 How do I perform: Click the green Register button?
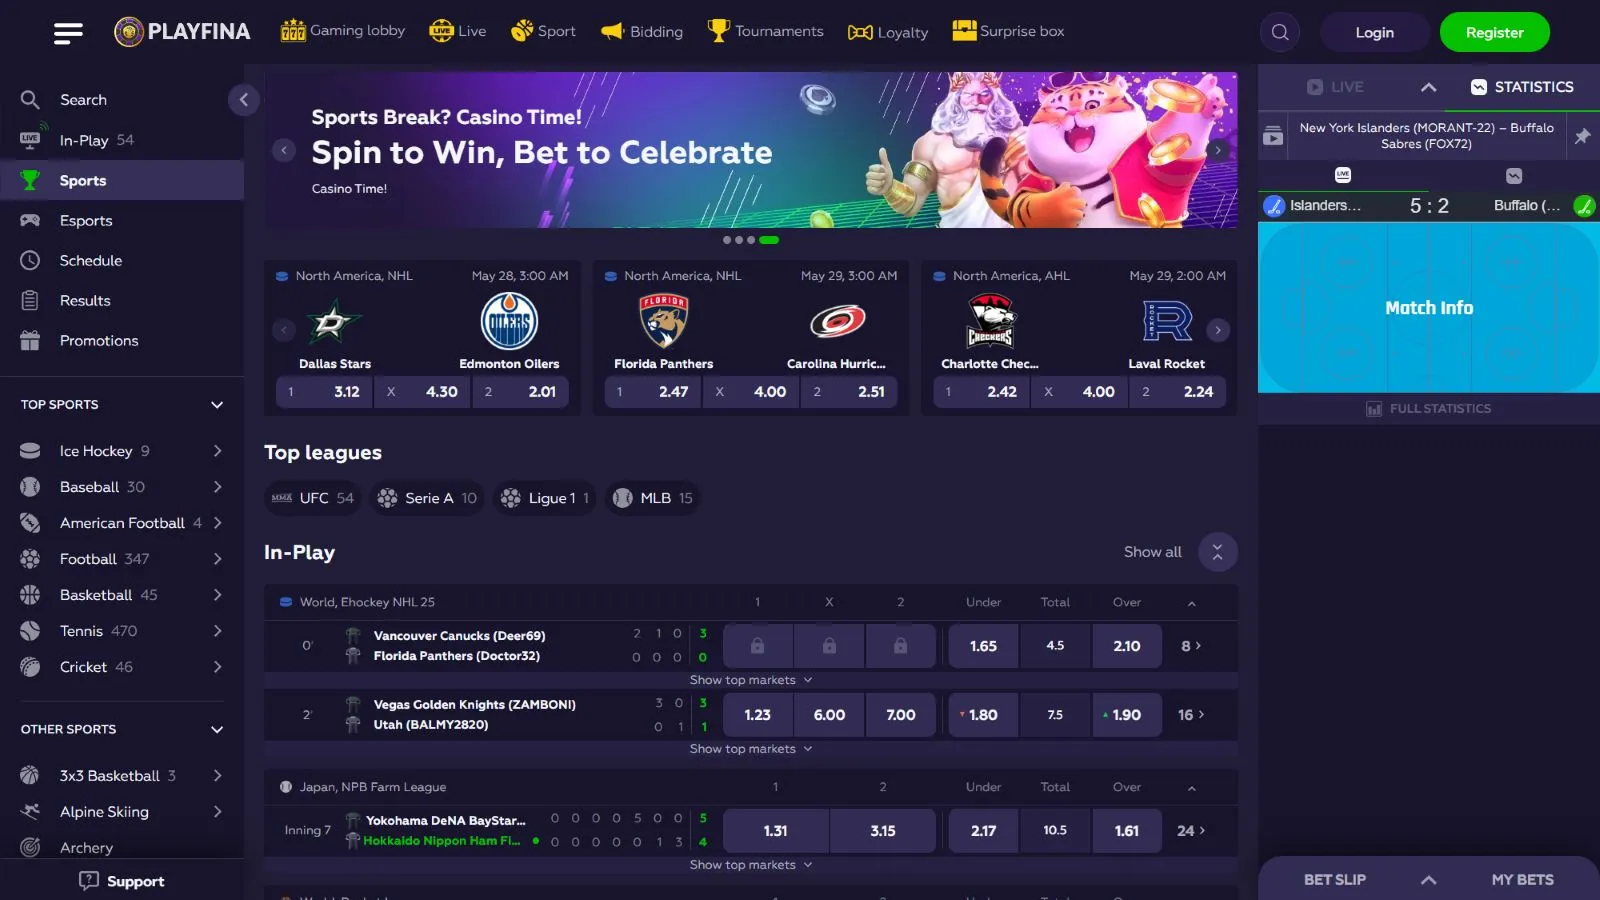point(1494,32)
